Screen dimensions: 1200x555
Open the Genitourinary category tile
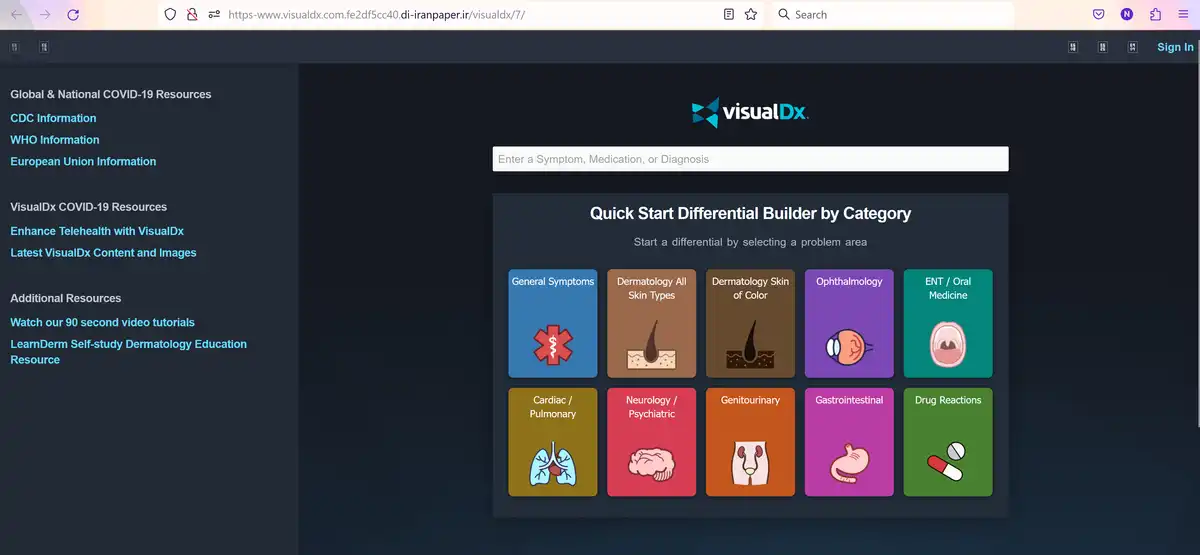750,442
